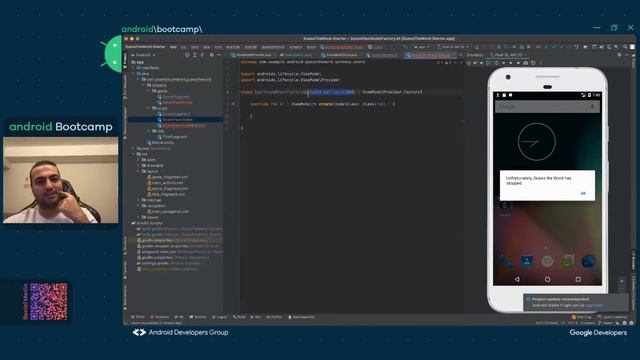Open the App Inspection tool window
The image size is (640, 360).
[302, 317]
